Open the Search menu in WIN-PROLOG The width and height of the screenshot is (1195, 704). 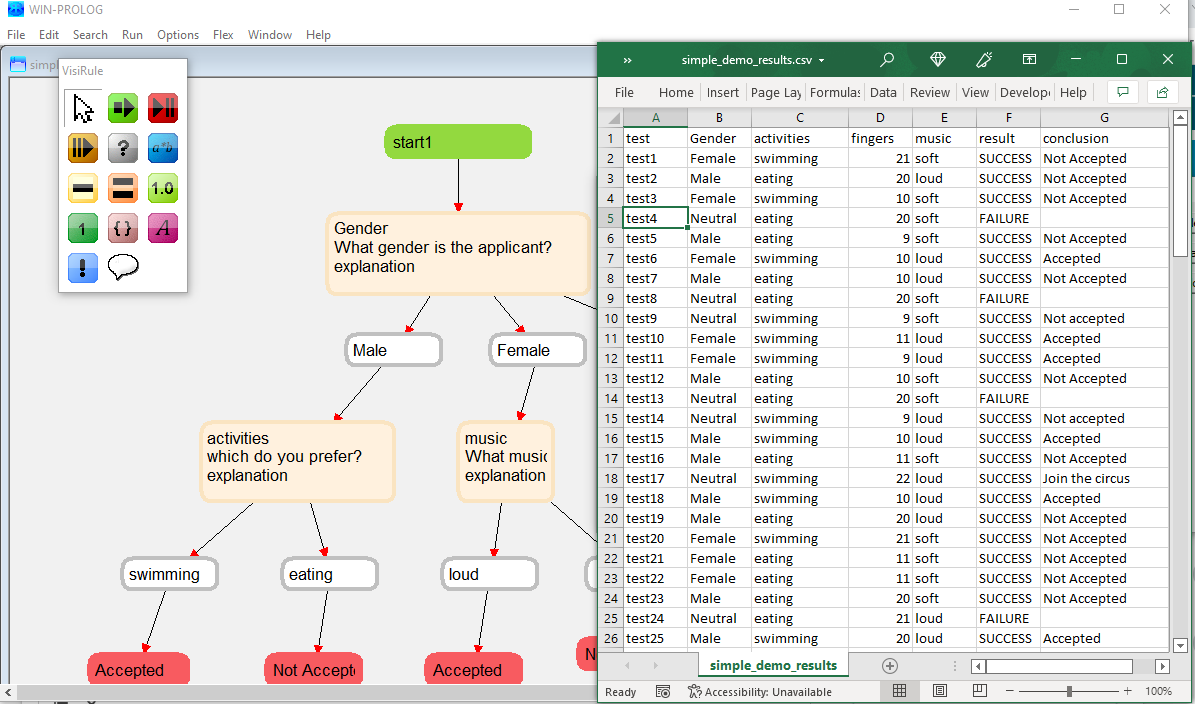click(90, 35)
